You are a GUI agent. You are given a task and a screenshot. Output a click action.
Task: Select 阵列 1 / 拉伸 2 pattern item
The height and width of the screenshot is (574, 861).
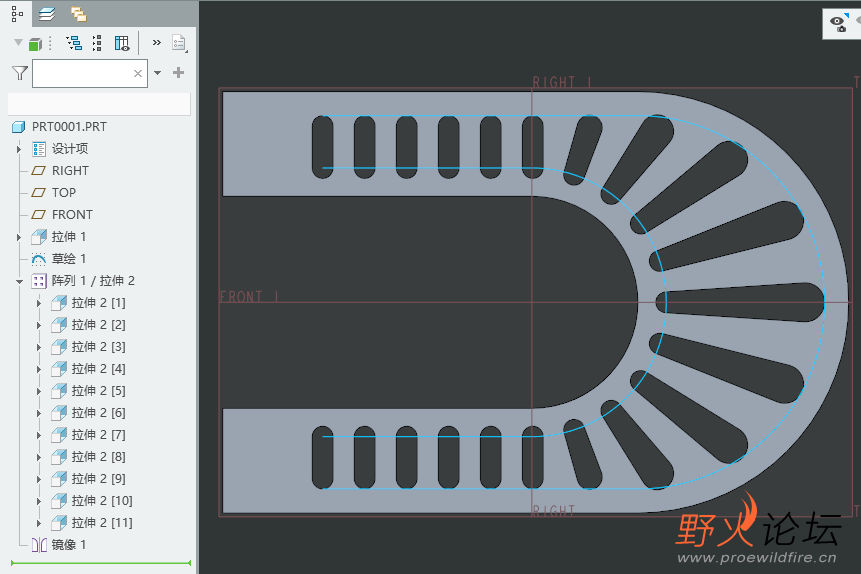tap(93, 281)
